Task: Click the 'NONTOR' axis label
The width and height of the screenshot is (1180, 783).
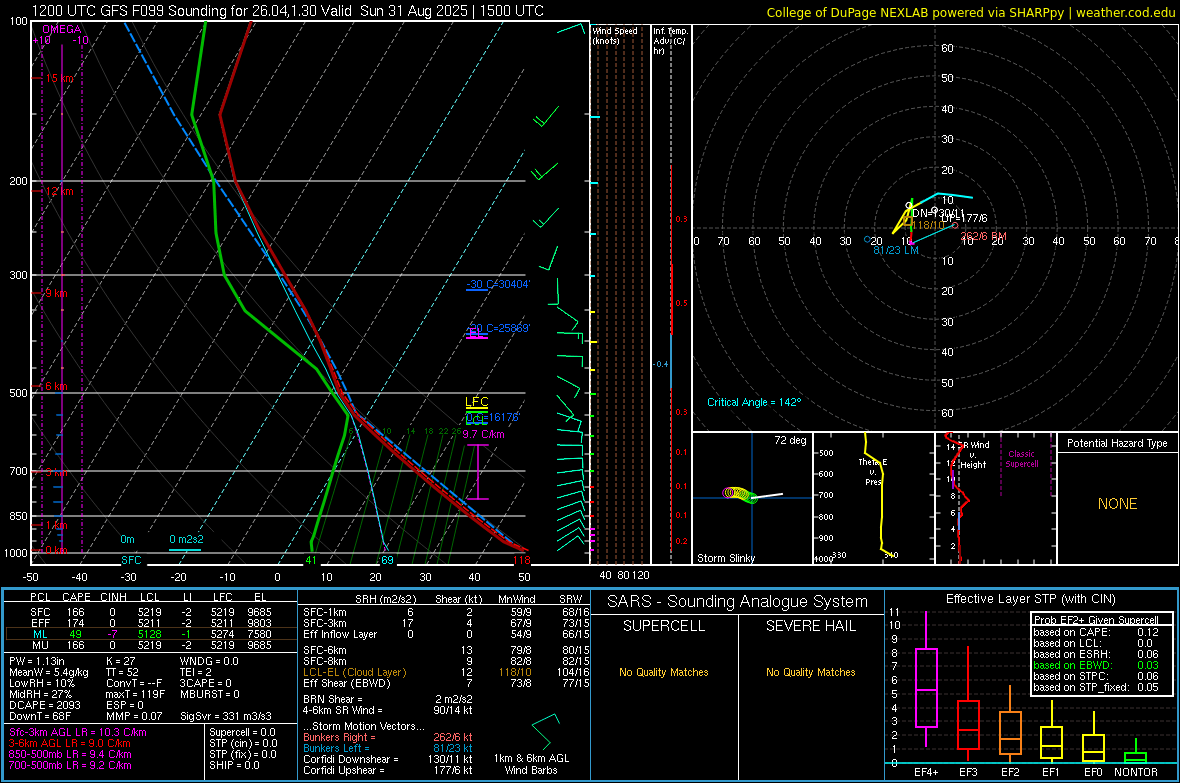Action: click(x=1136, y=772)
